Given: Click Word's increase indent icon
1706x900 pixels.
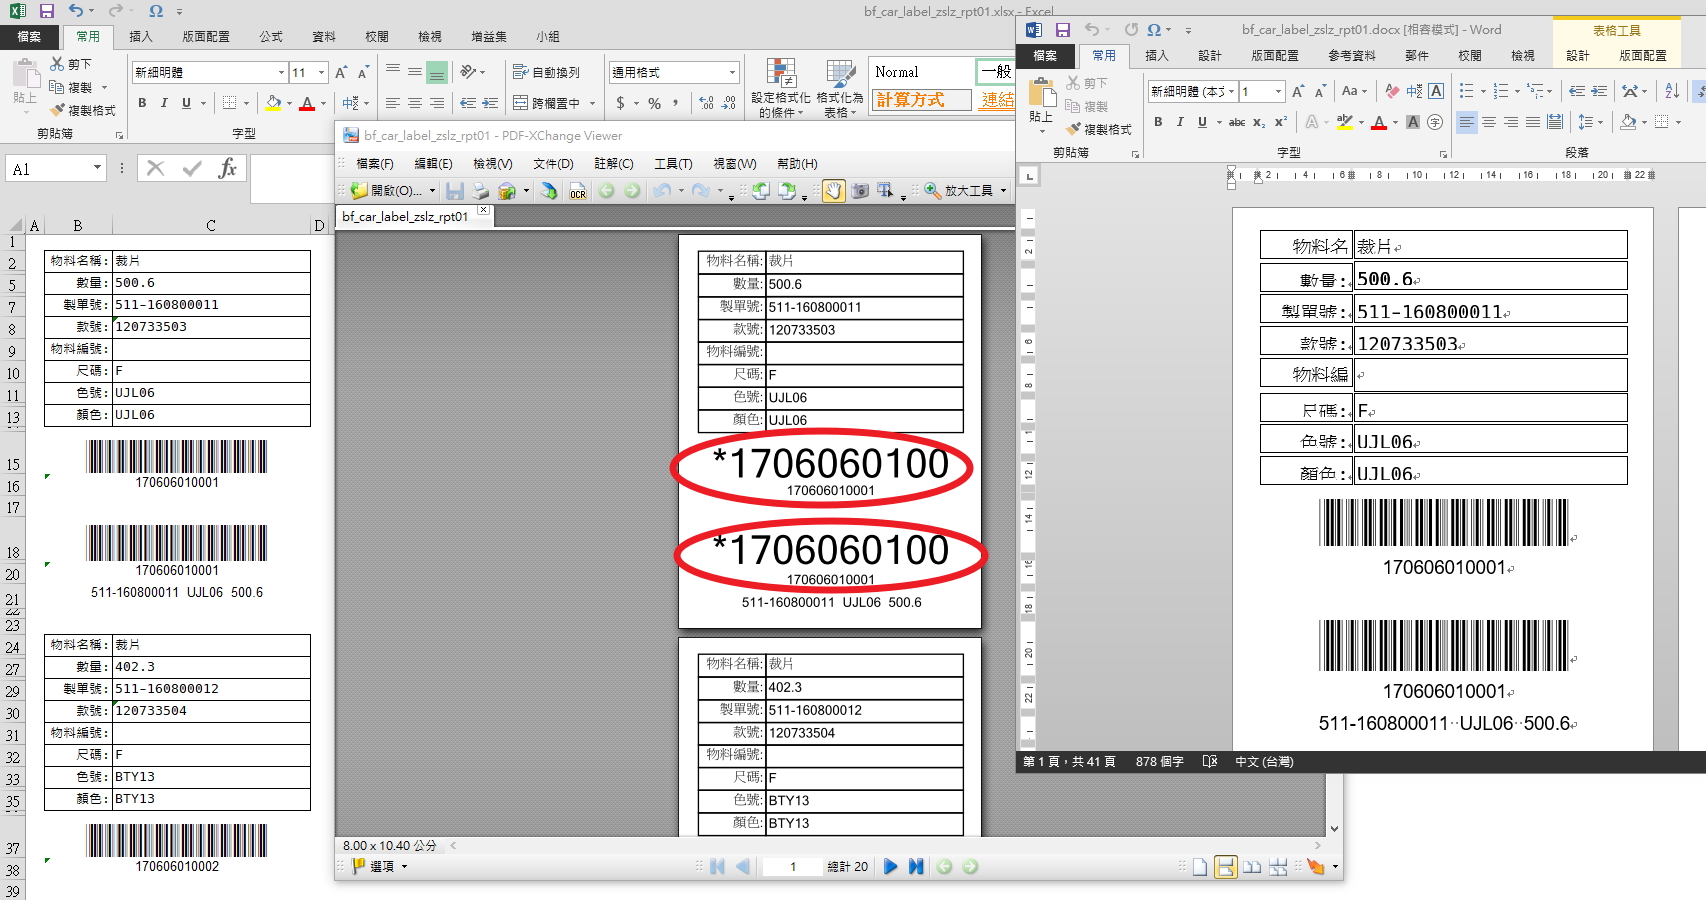Looking at the screenshot, I should pyautogui.click(x=1599, y=91).
